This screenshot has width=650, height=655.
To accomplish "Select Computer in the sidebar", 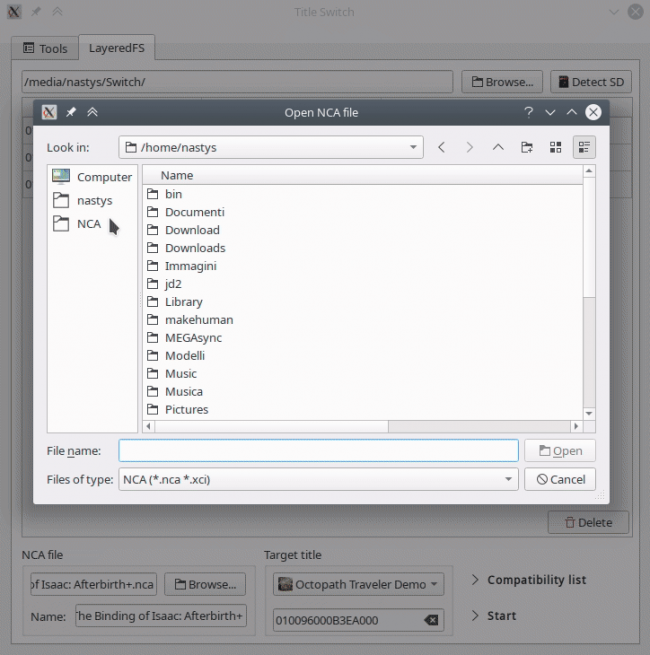I will [92, 177].
